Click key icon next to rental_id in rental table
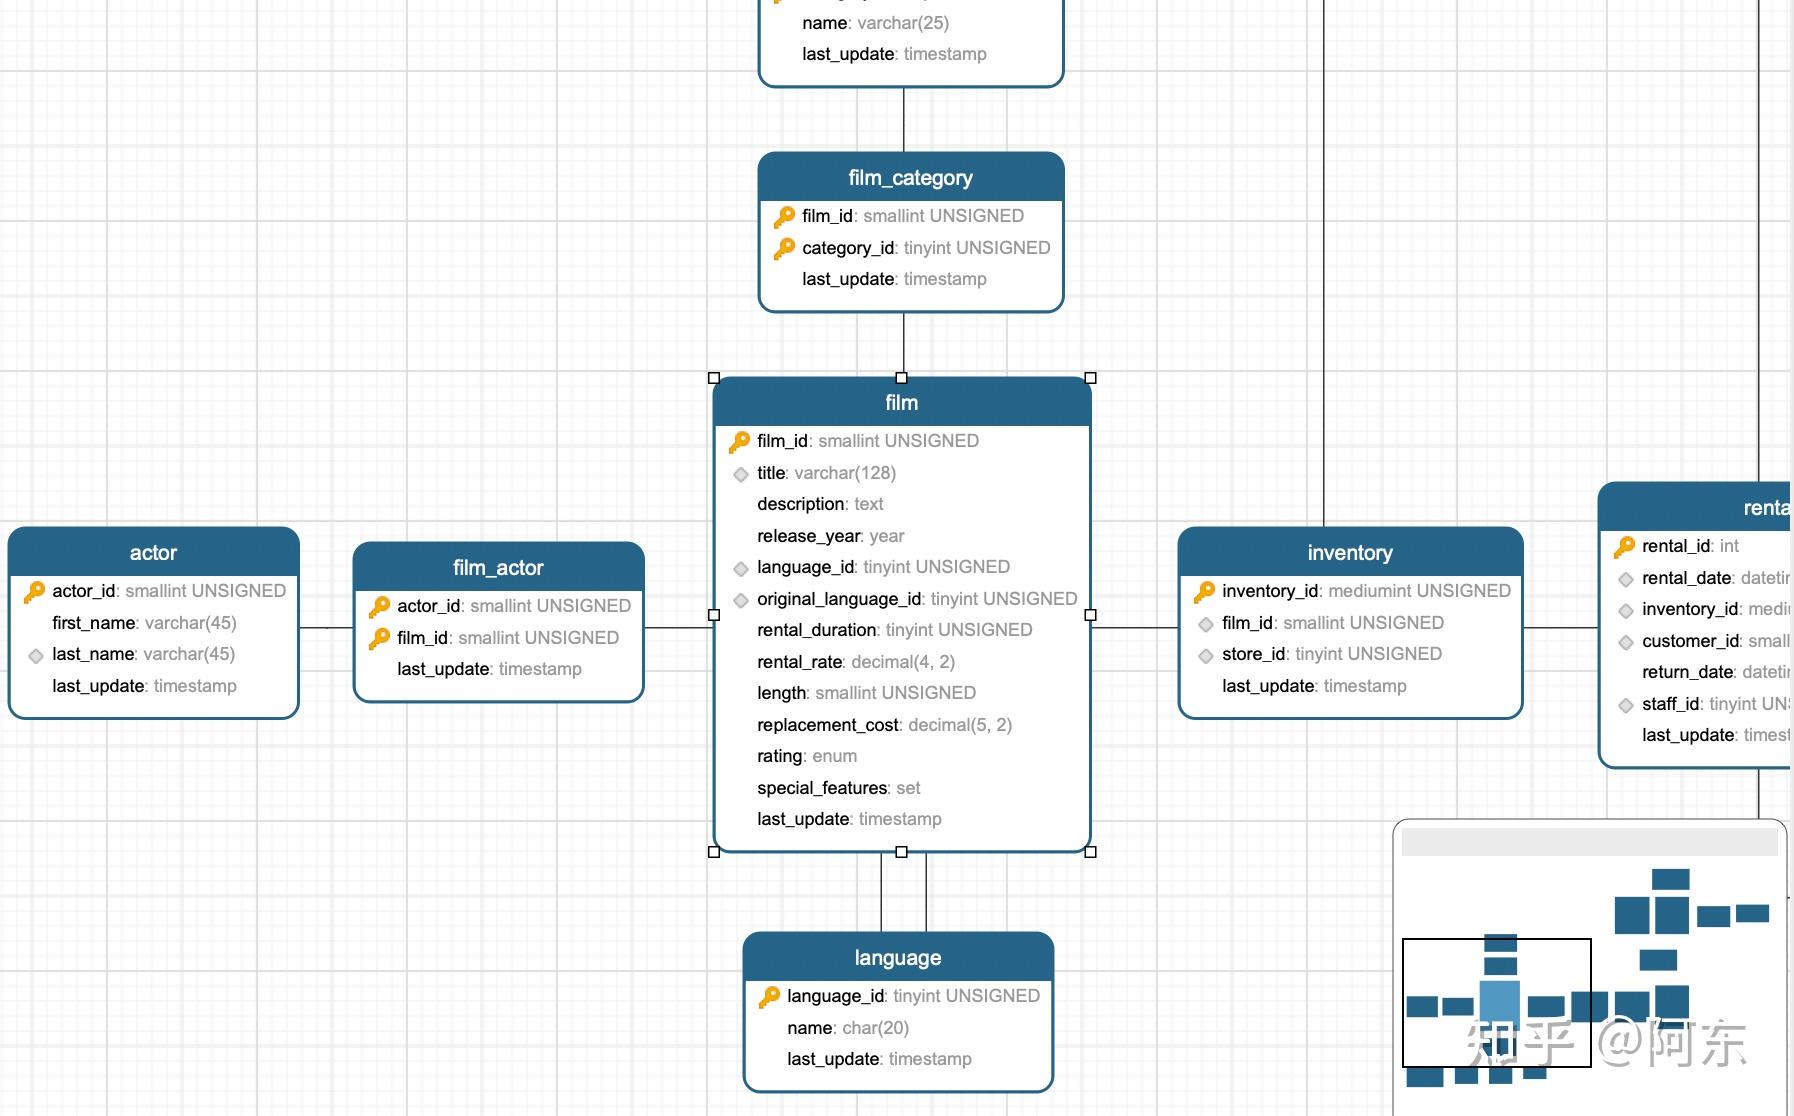This screenshot has width=1794, height=1116. 1624,546
